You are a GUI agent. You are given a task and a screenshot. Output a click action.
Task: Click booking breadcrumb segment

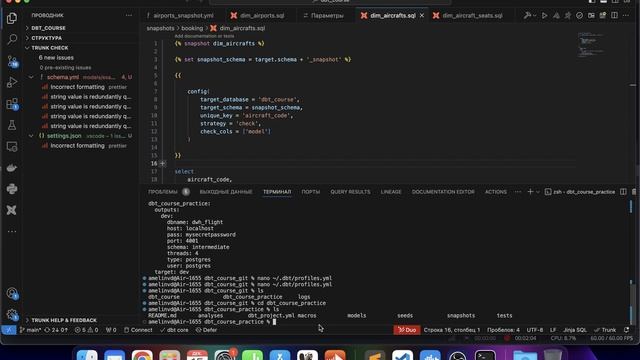point(192,28)
